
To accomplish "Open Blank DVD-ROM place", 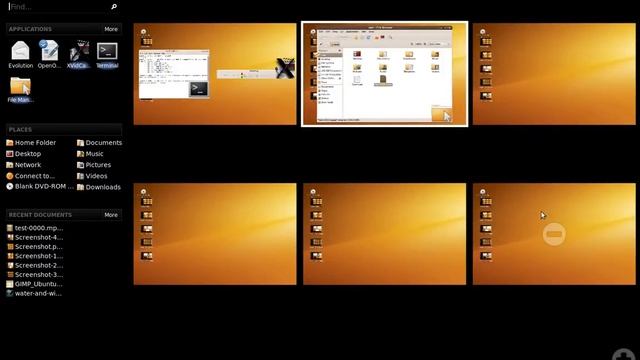I will (x=40, y=186).
